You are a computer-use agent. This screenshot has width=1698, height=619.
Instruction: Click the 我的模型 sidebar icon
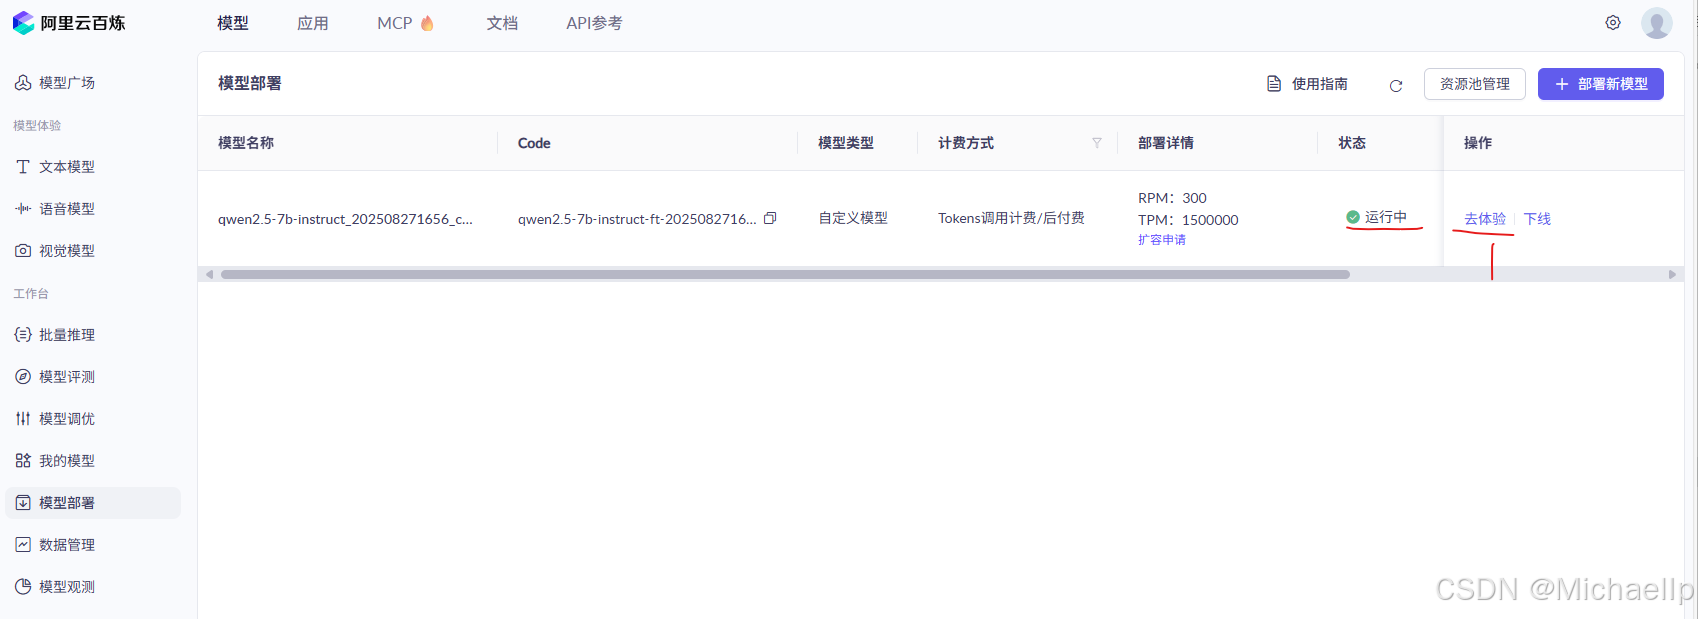[x=23, y=461]
